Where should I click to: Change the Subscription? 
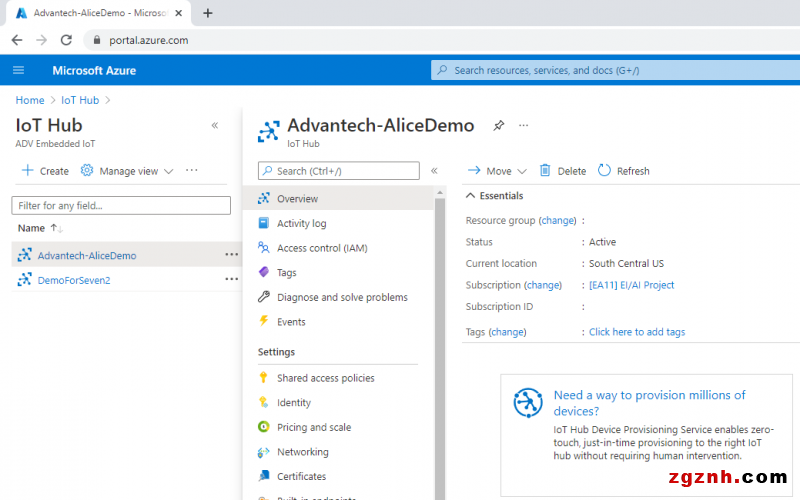point(543,285)
